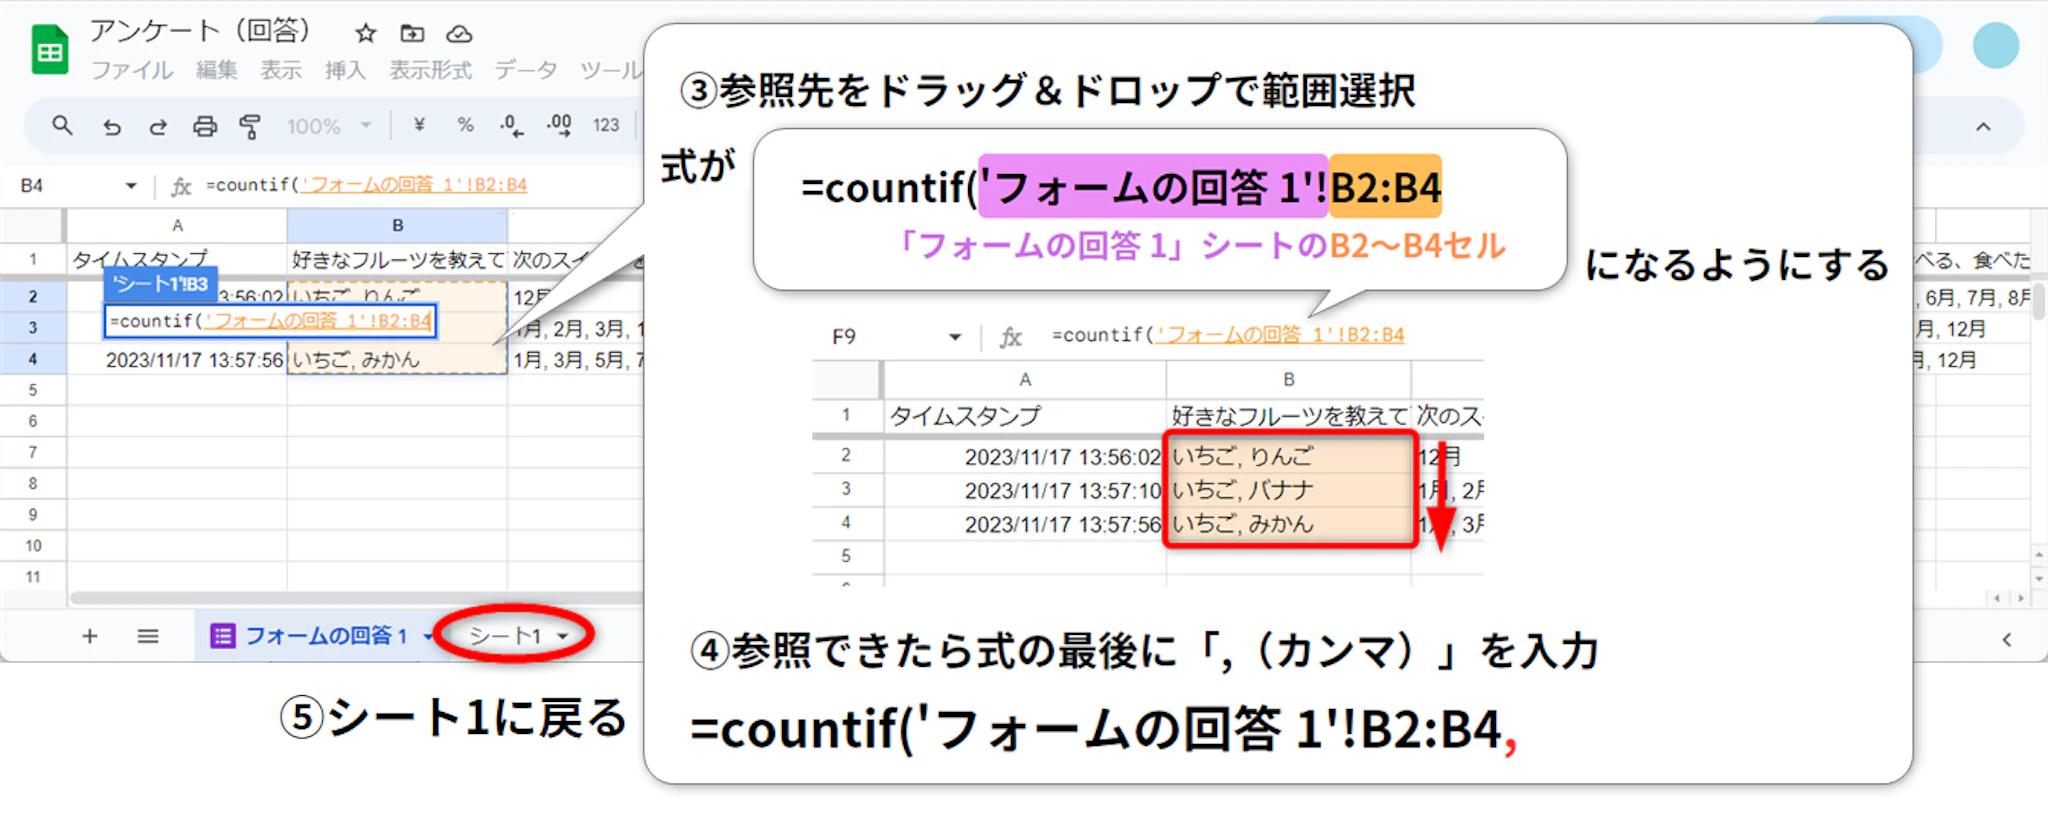Image resolution: width=2048 pixels, height=838 pixels.
Task: Show the all sheets list
Action: tap(148, 636)
